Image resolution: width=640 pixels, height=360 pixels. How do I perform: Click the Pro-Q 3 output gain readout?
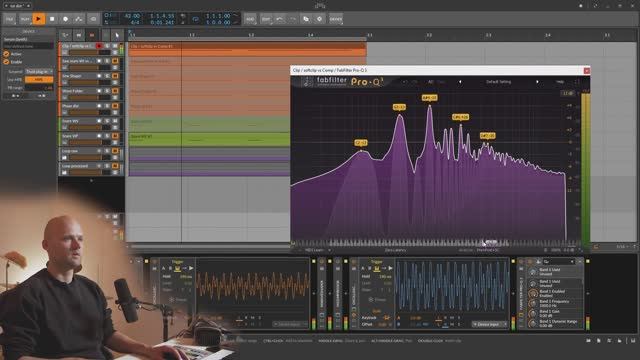(x=569, y=250)
